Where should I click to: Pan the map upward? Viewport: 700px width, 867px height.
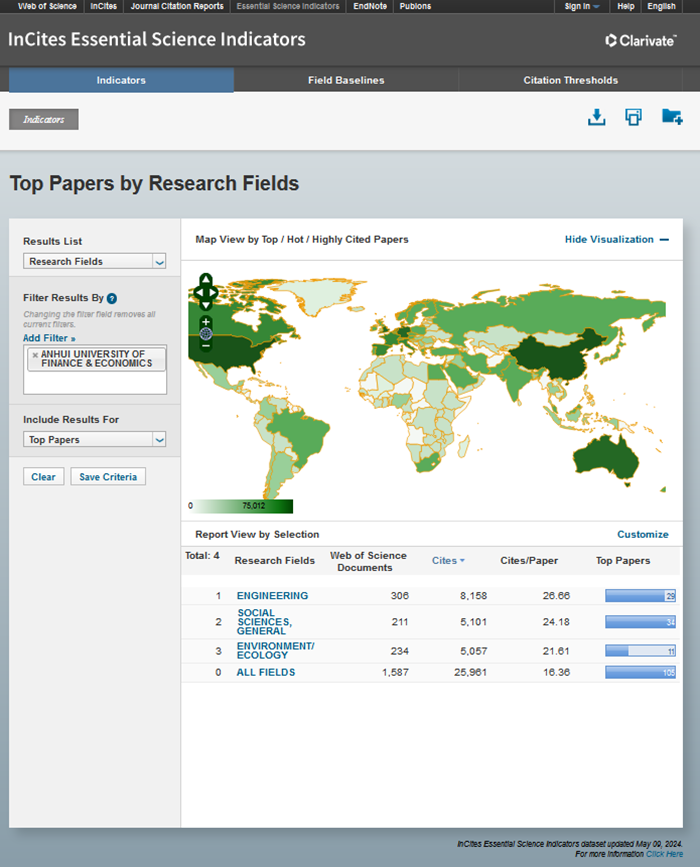(x=206, y=280)
